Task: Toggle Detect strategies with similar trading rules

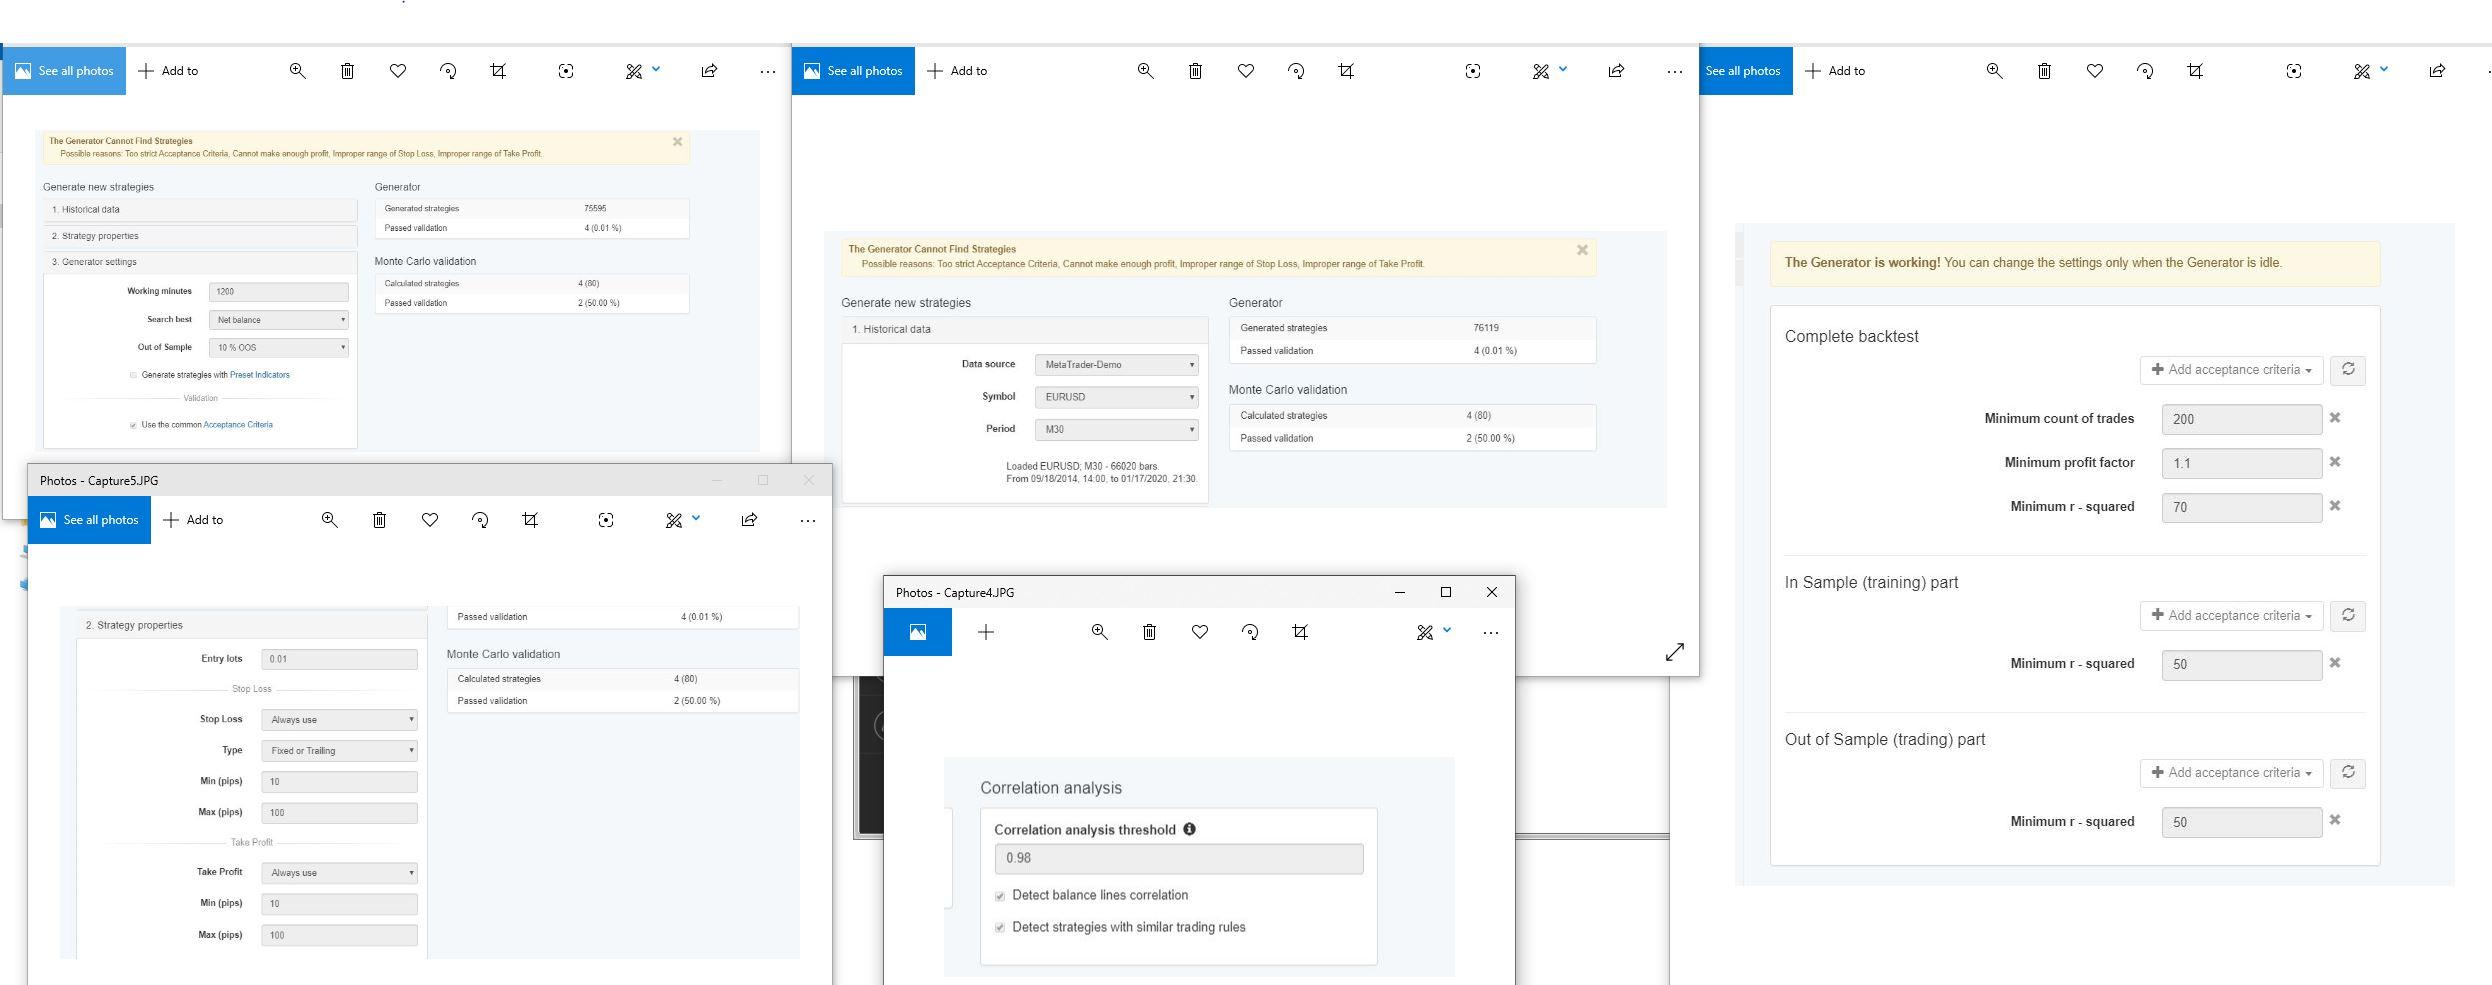Action: click(x=1000, y=928)
